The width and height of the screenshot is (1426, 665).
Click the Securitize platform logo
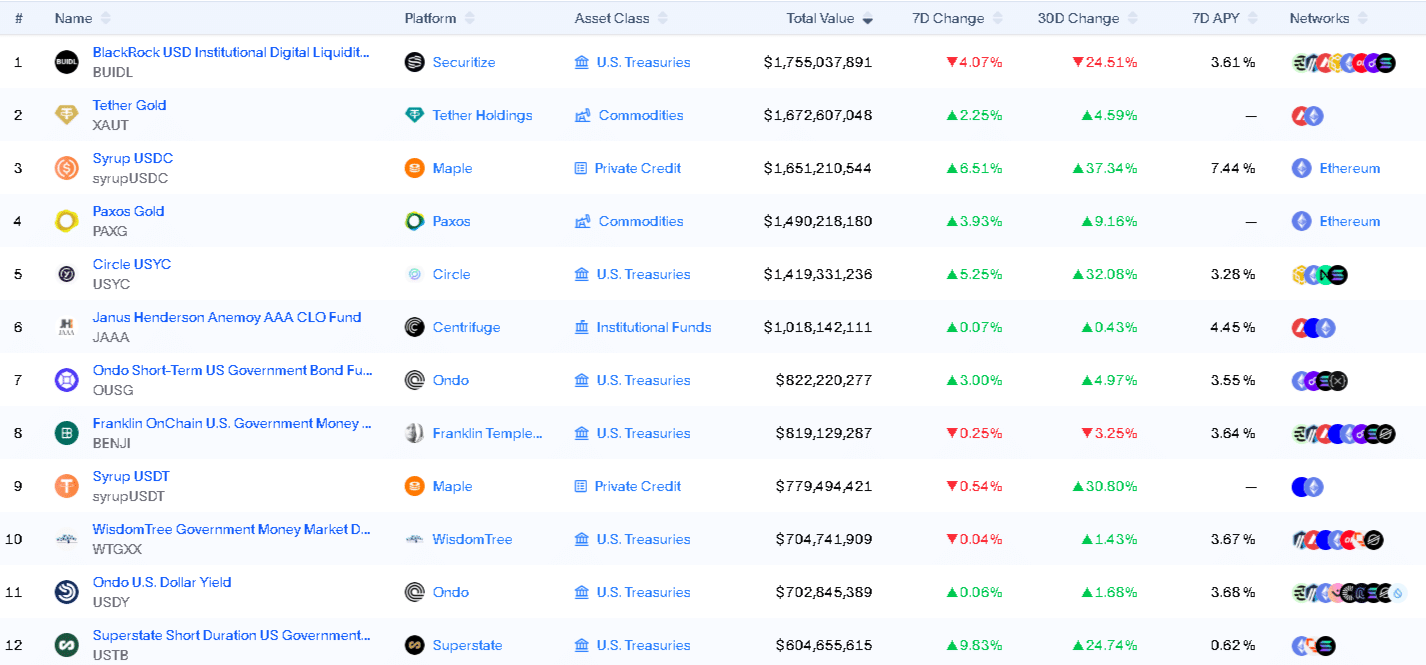[414, 62]
